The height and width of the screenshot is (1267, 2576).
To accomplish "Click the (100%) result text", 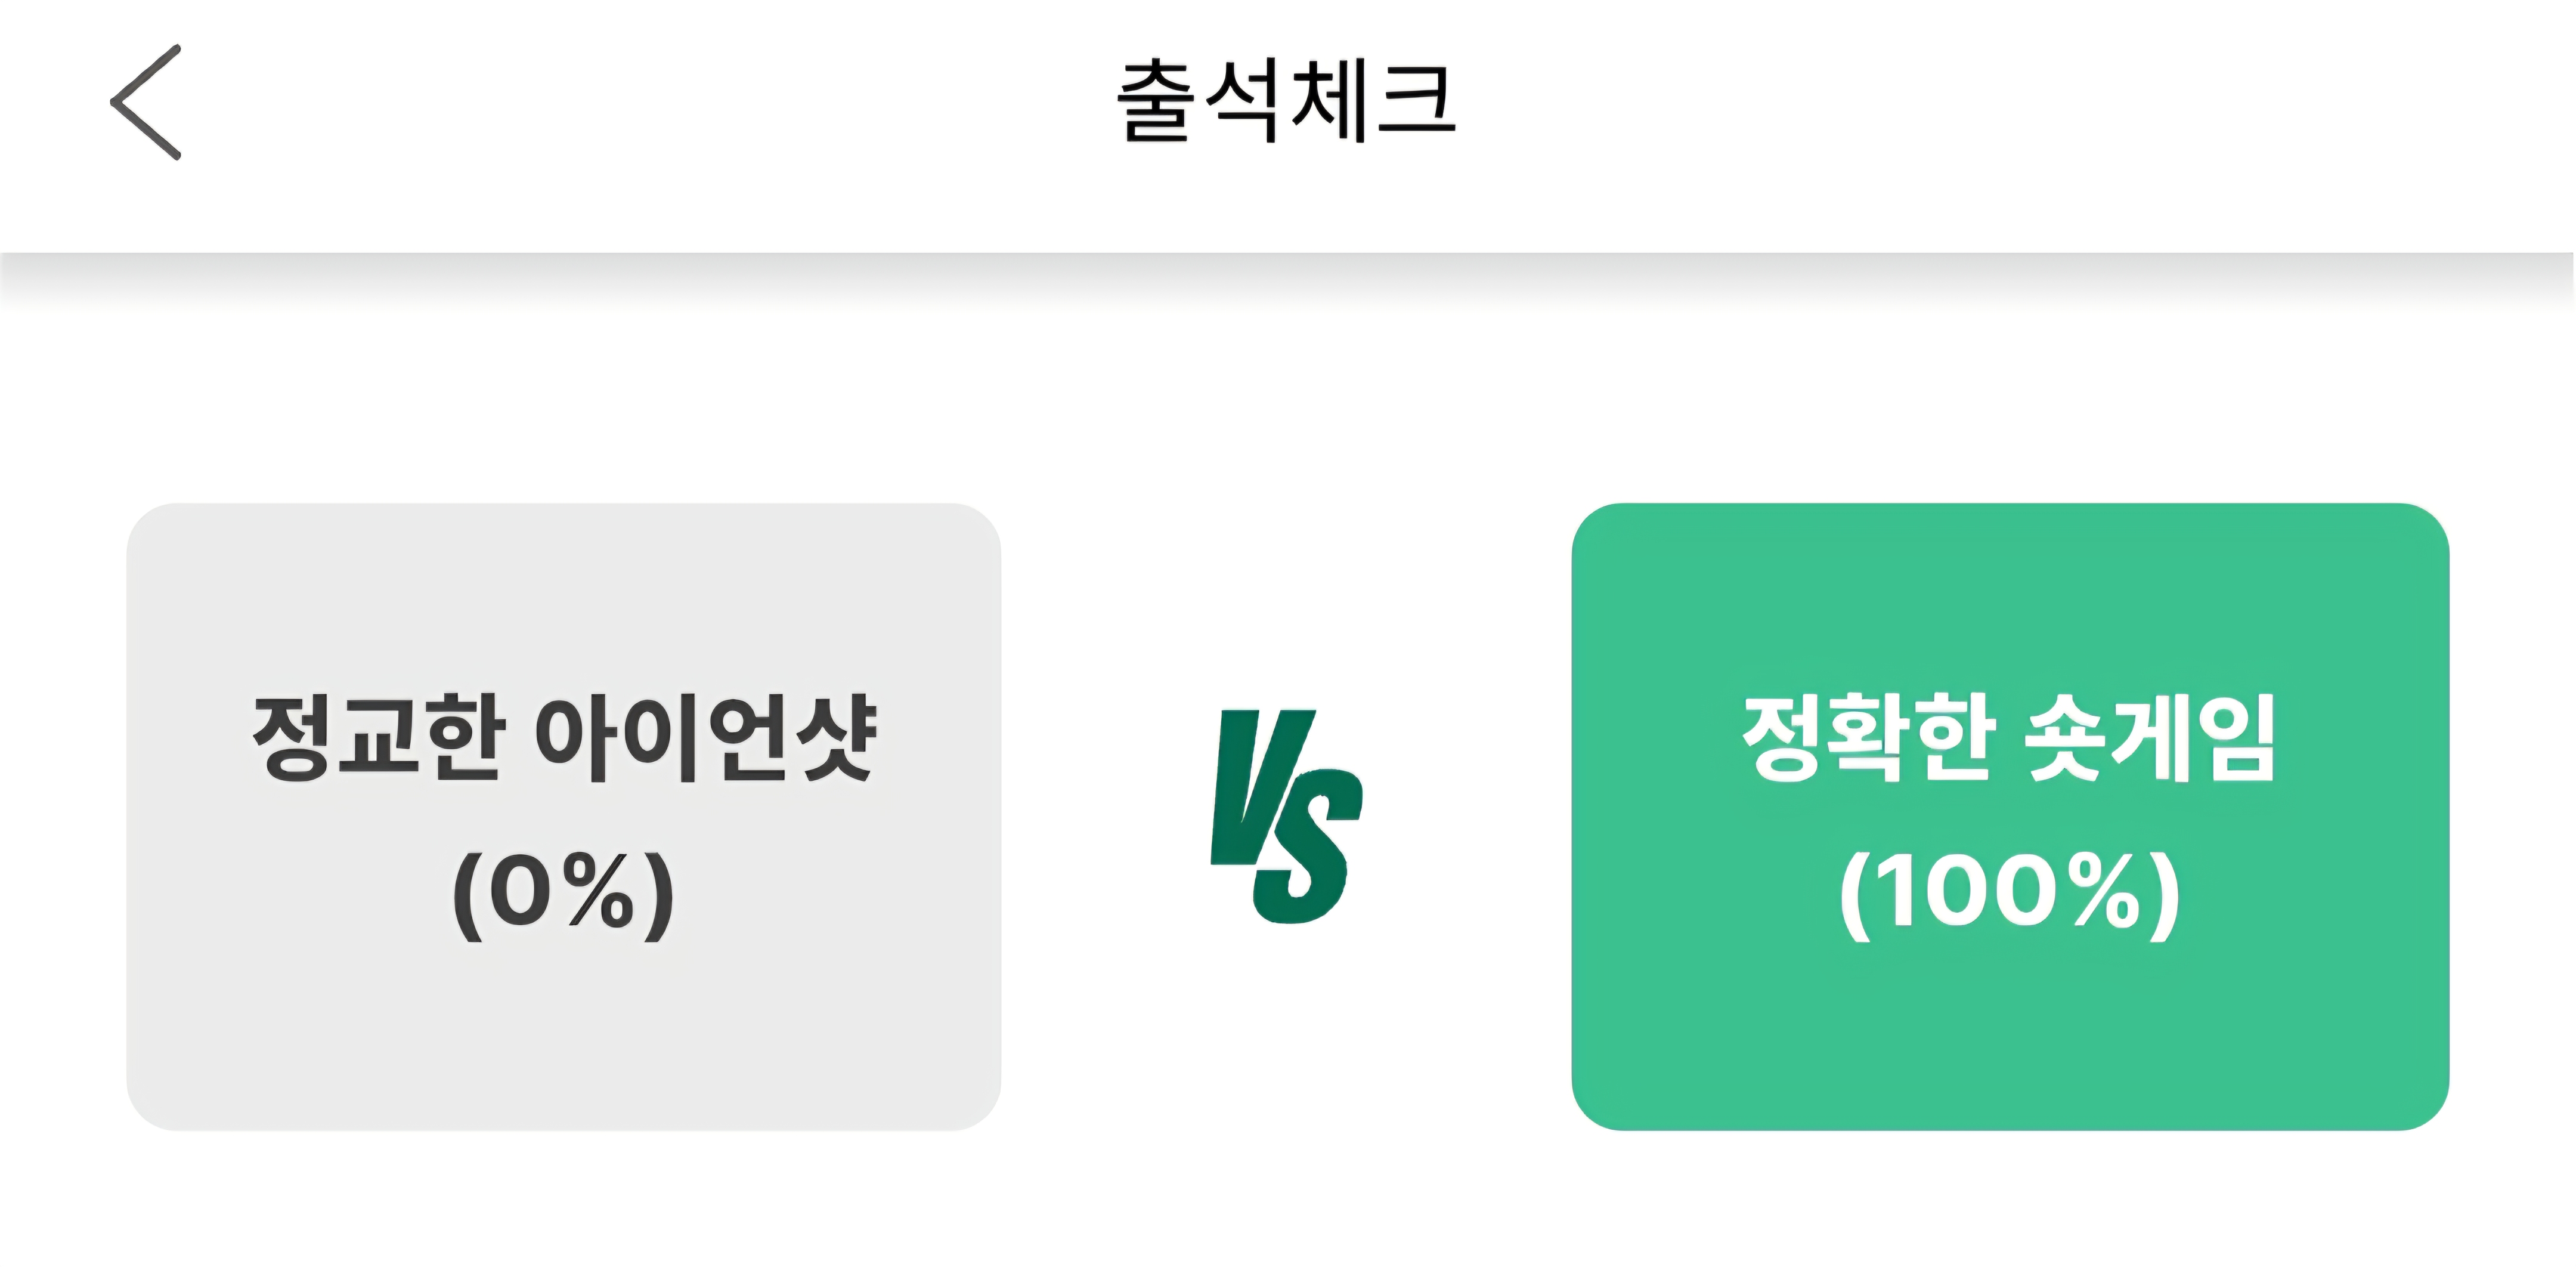I will click(x=2009, y=893).
